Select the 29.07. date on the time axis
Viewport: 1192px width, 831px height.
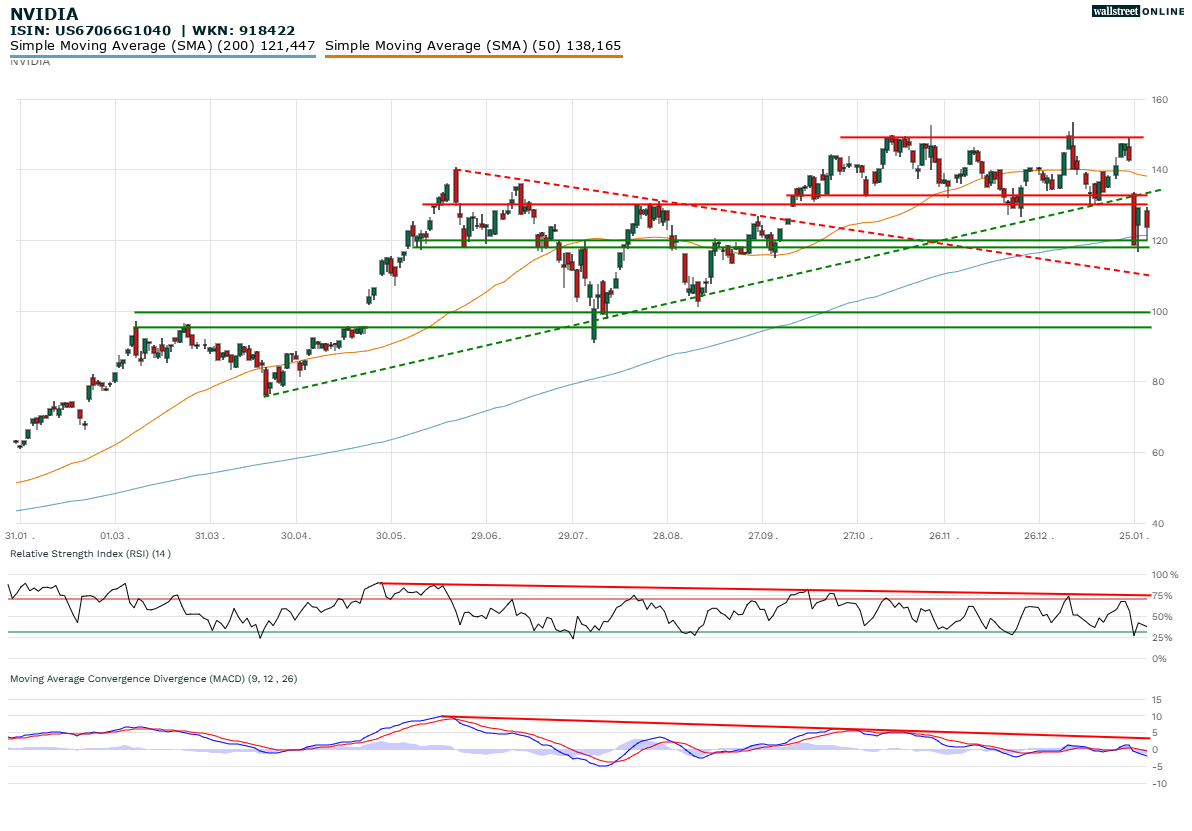point(573,536)
